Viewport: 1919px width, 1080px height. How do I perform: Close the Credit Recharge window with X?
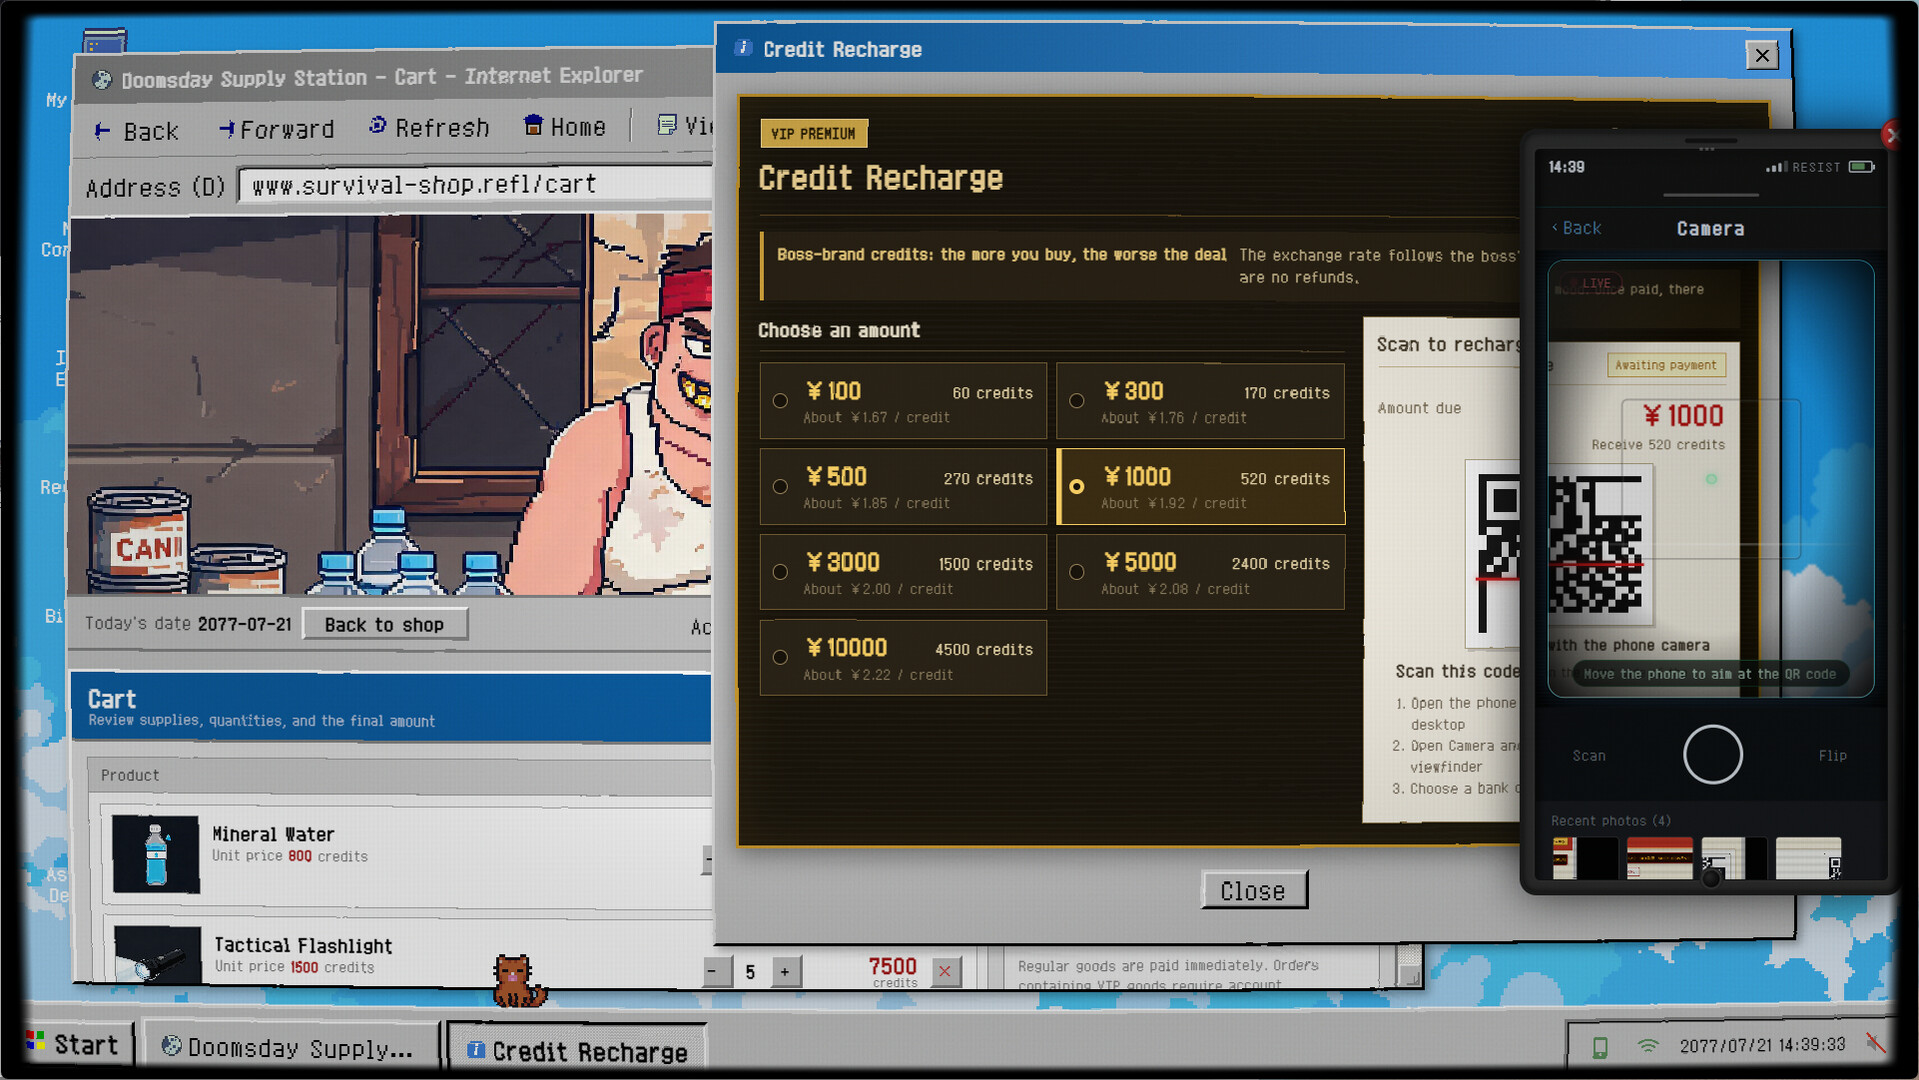(x=1762, y=55)
